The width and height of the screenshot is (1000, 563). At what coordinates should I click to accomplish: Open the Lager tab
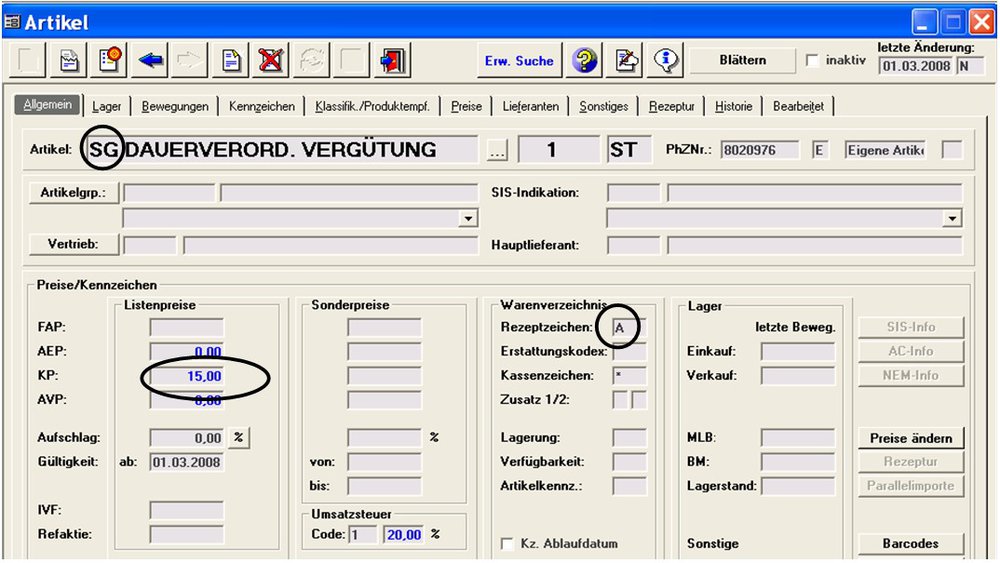(107, 106)
